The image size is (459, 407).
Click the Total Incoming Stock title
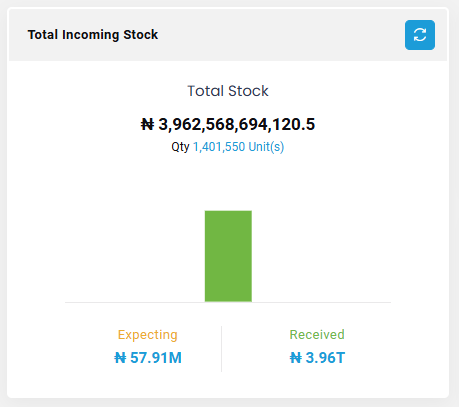[93, 35]
